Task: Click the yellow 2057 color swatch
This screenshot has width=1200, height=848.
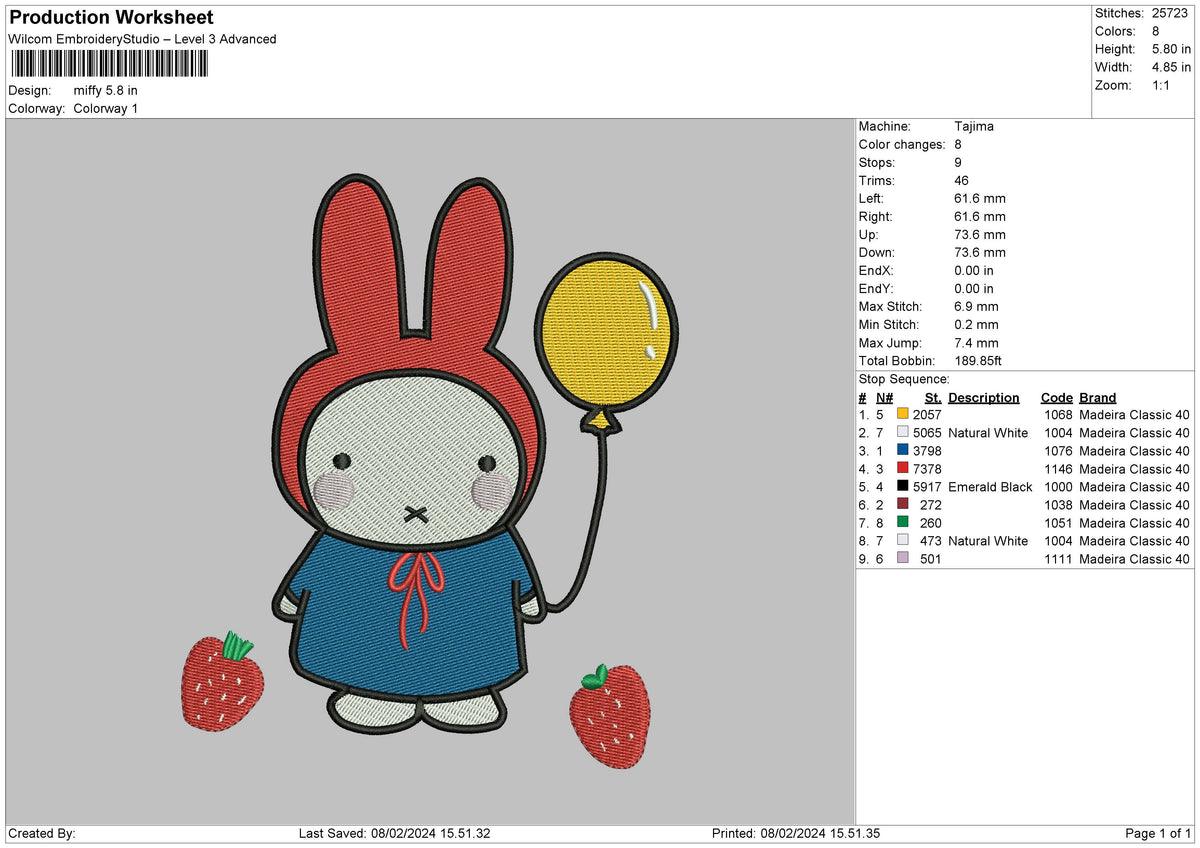Action: 903,415
